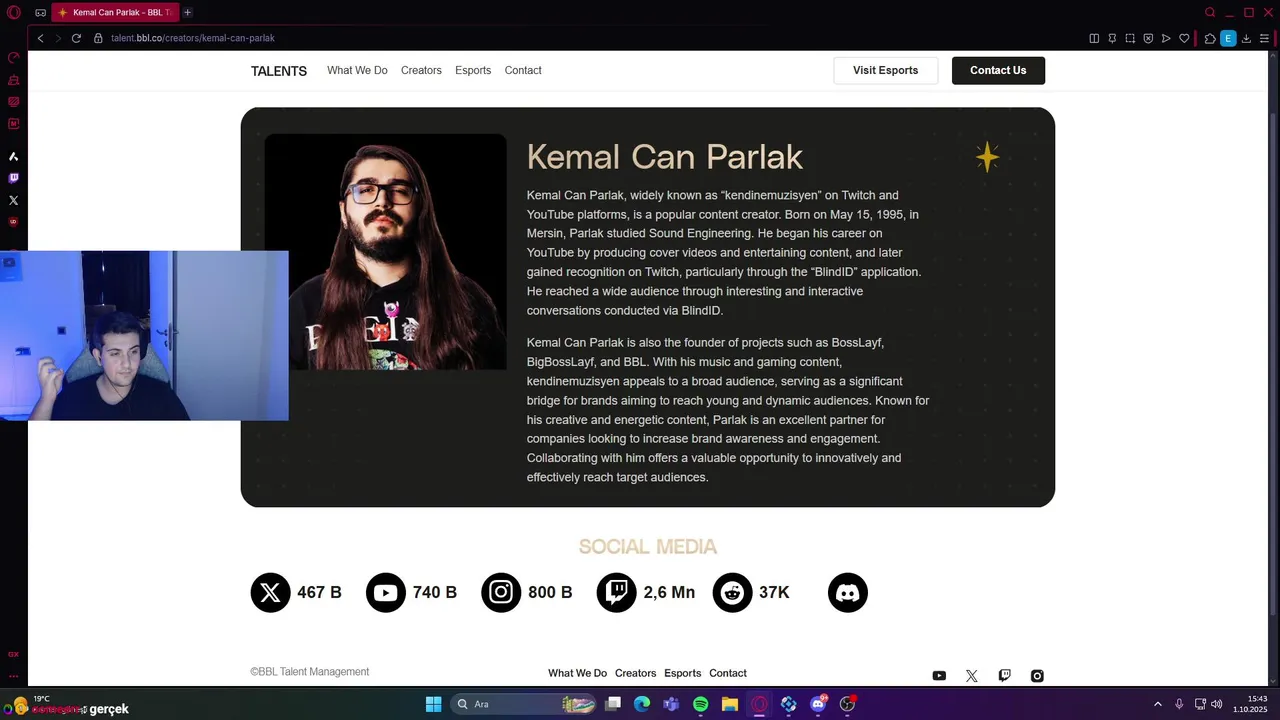Viewport: 1280px width, 720px height.
Task: Open Instagram social profile with 800 B
Action: click(x=527, y=593)
